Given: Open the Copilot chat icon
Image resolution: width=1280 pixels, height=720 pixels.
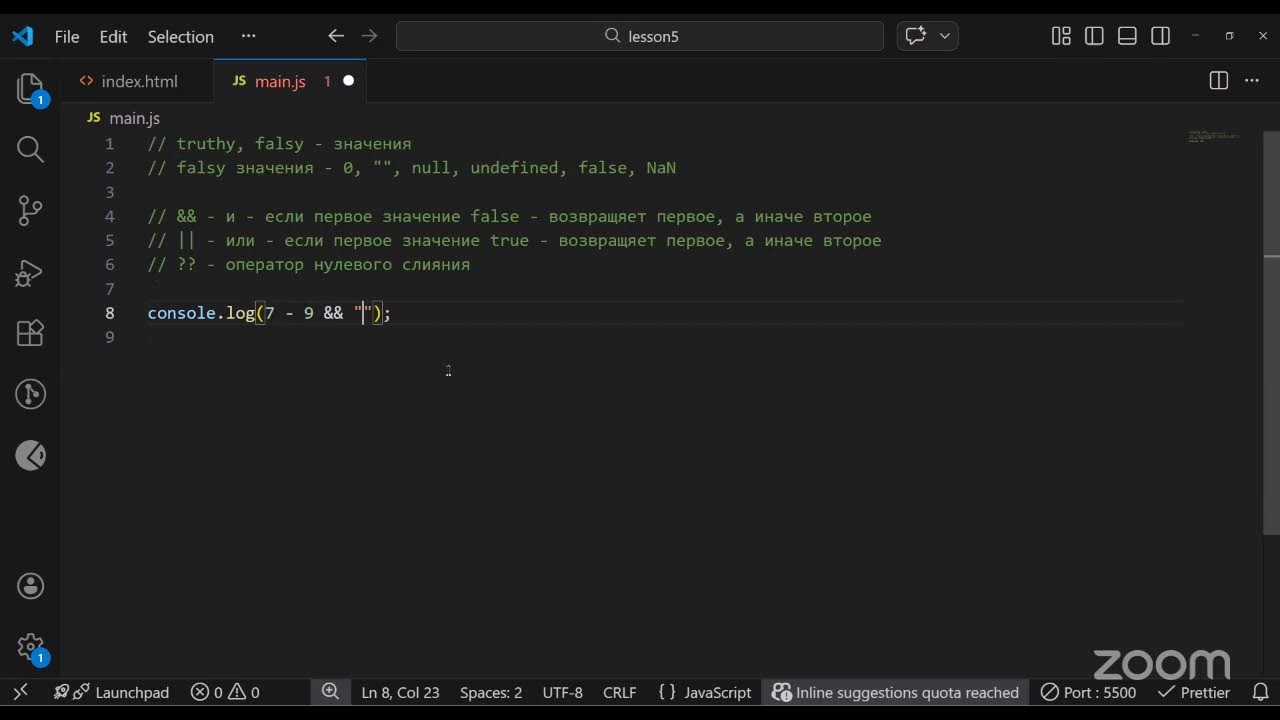Looking at the screenshot, I should point(915,36).
